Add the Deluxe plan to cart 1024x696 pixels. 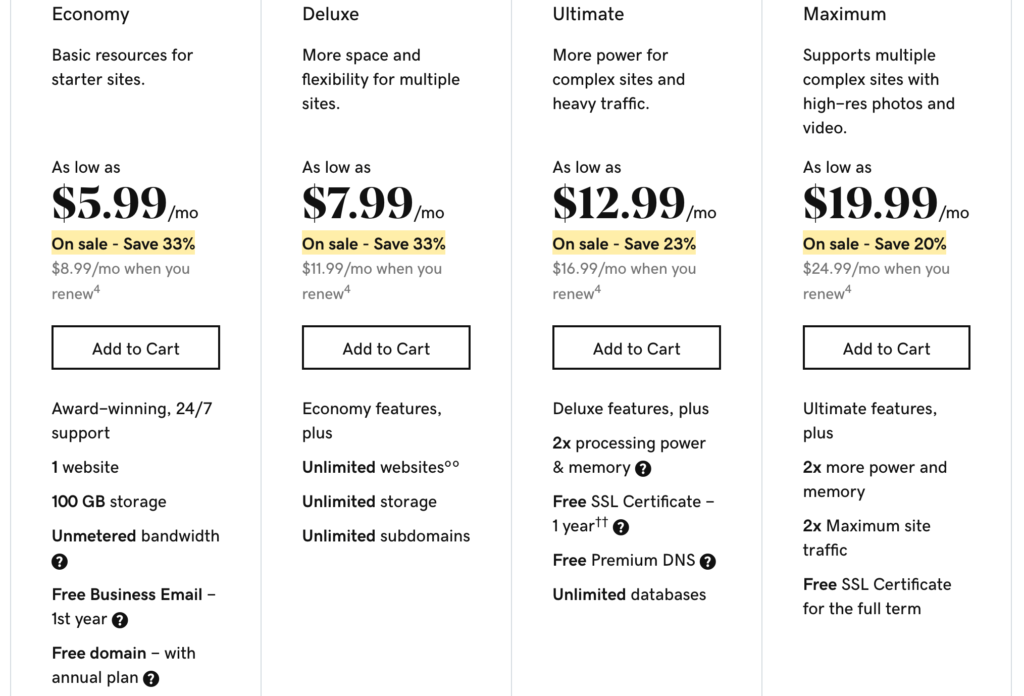pyautogui.click(x=386, y=348)
